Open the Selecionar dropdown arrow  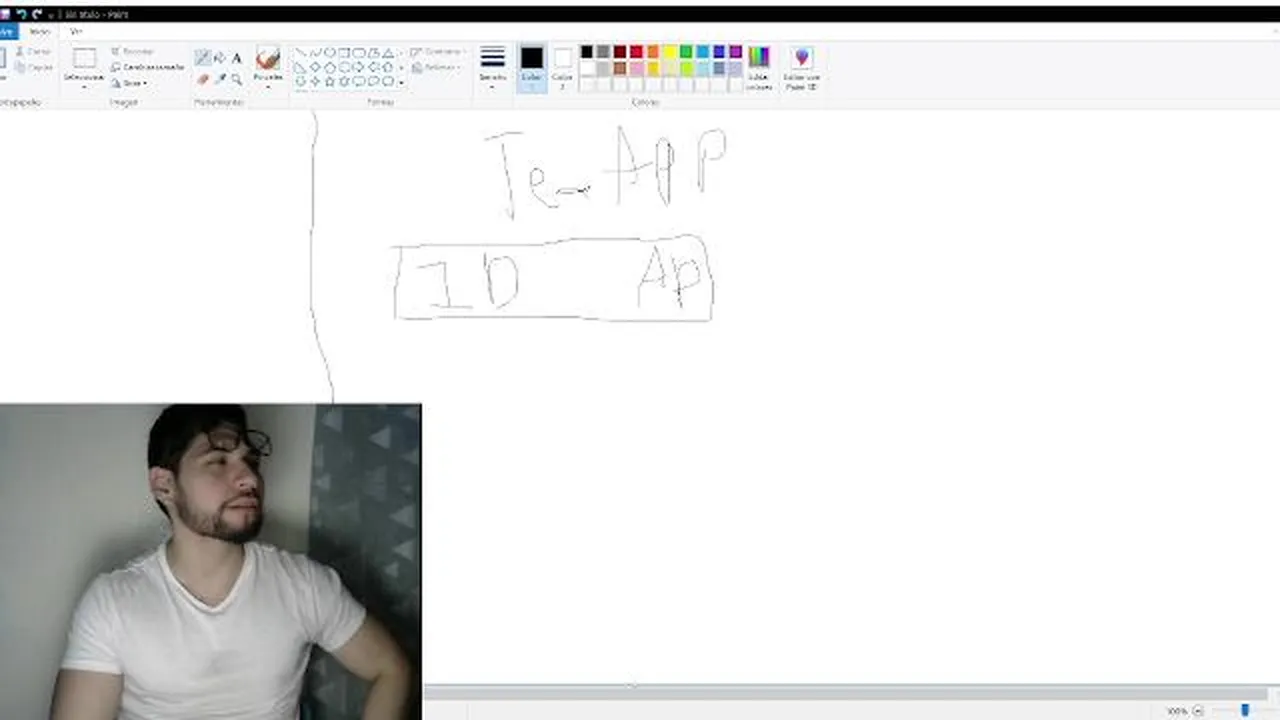84,87
